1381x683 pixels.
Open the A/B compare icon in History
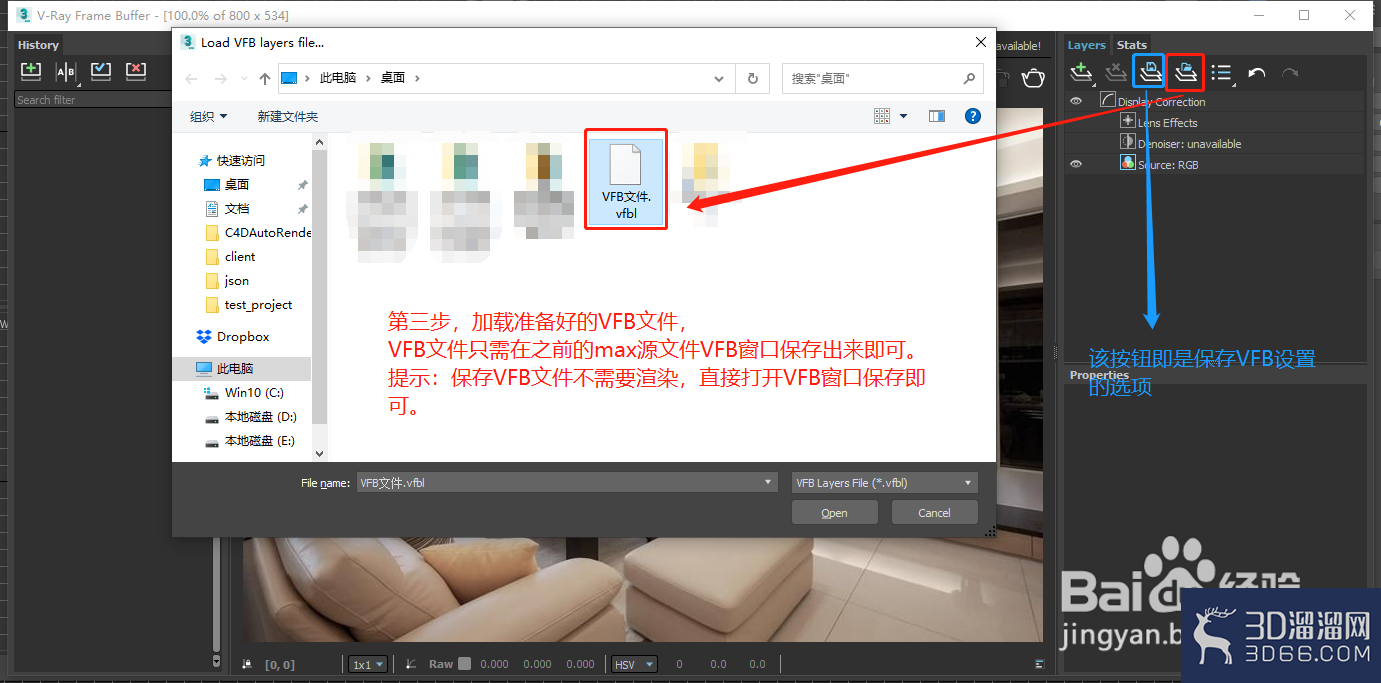66,71
